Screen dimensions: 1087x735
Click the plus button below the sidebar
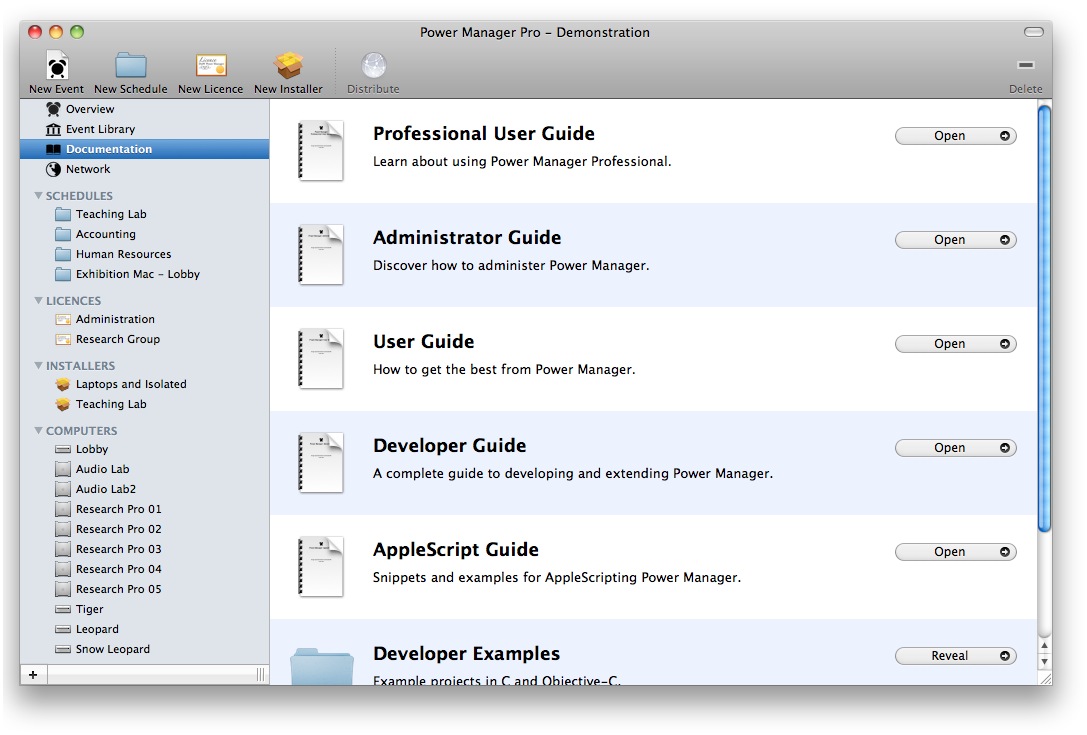33,675
